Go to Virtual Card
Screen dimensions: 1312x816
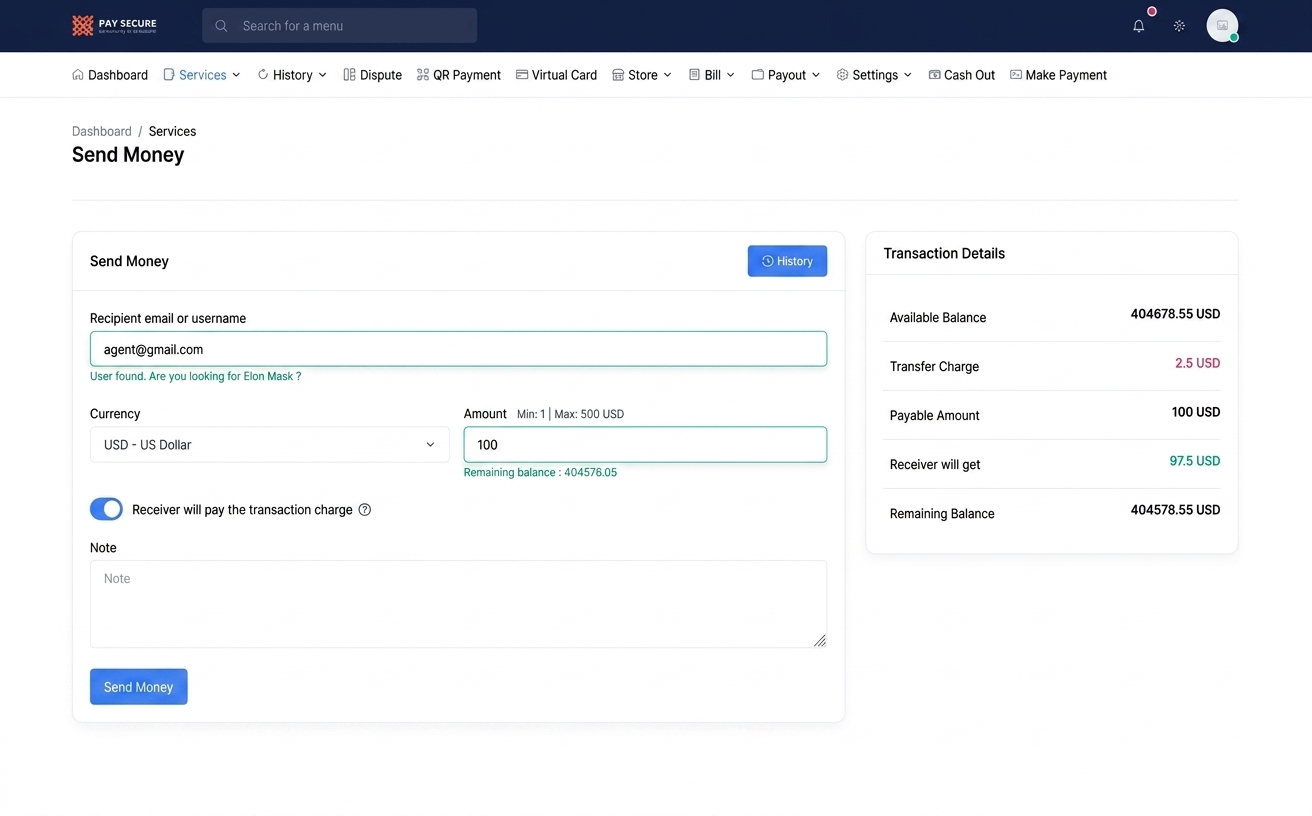tap(556, 75)
